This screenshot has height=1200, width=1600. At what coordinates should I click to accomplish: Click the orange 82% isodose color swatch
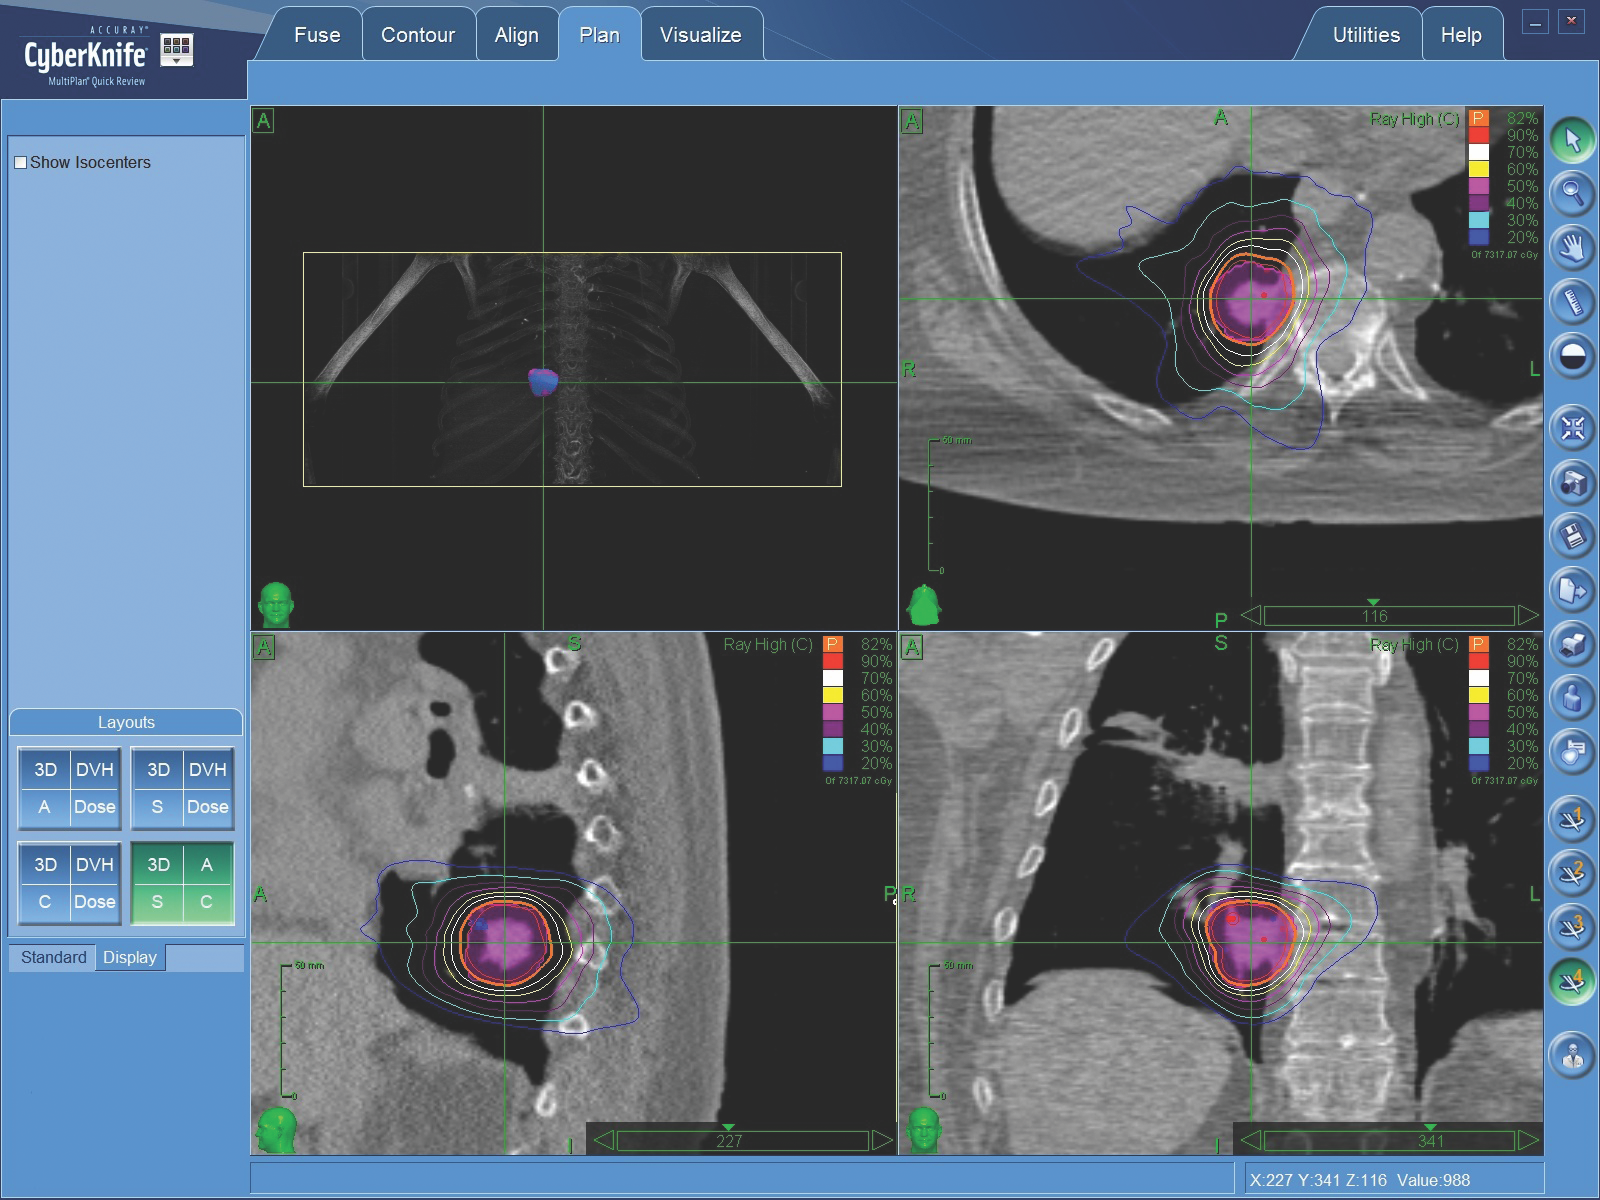pos(1479,118)
